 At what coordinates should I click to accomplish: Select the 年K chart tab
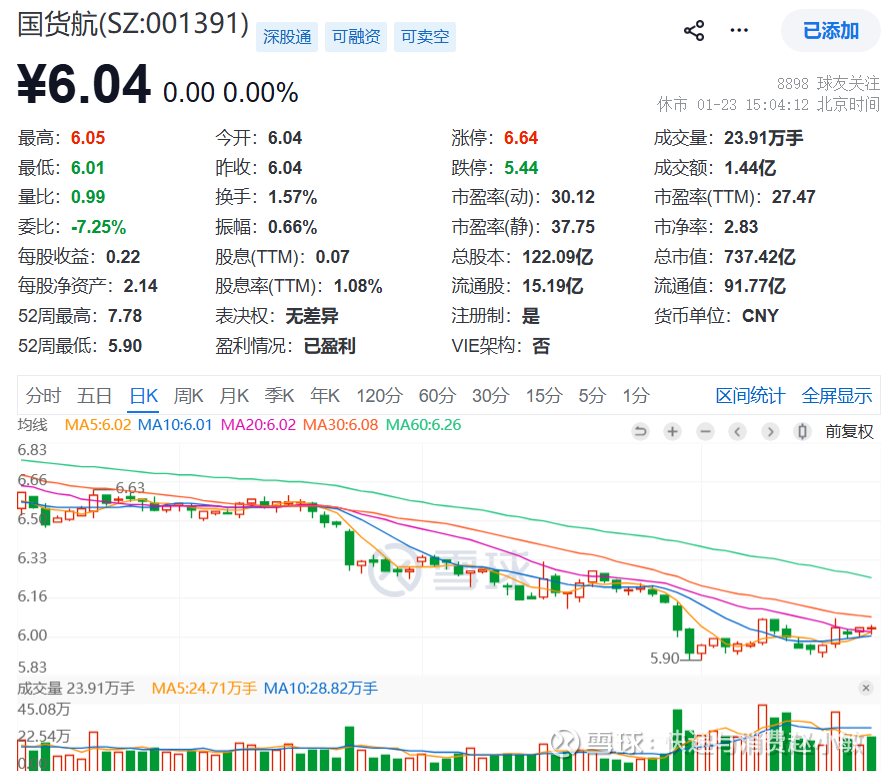(x=325, y=395)
